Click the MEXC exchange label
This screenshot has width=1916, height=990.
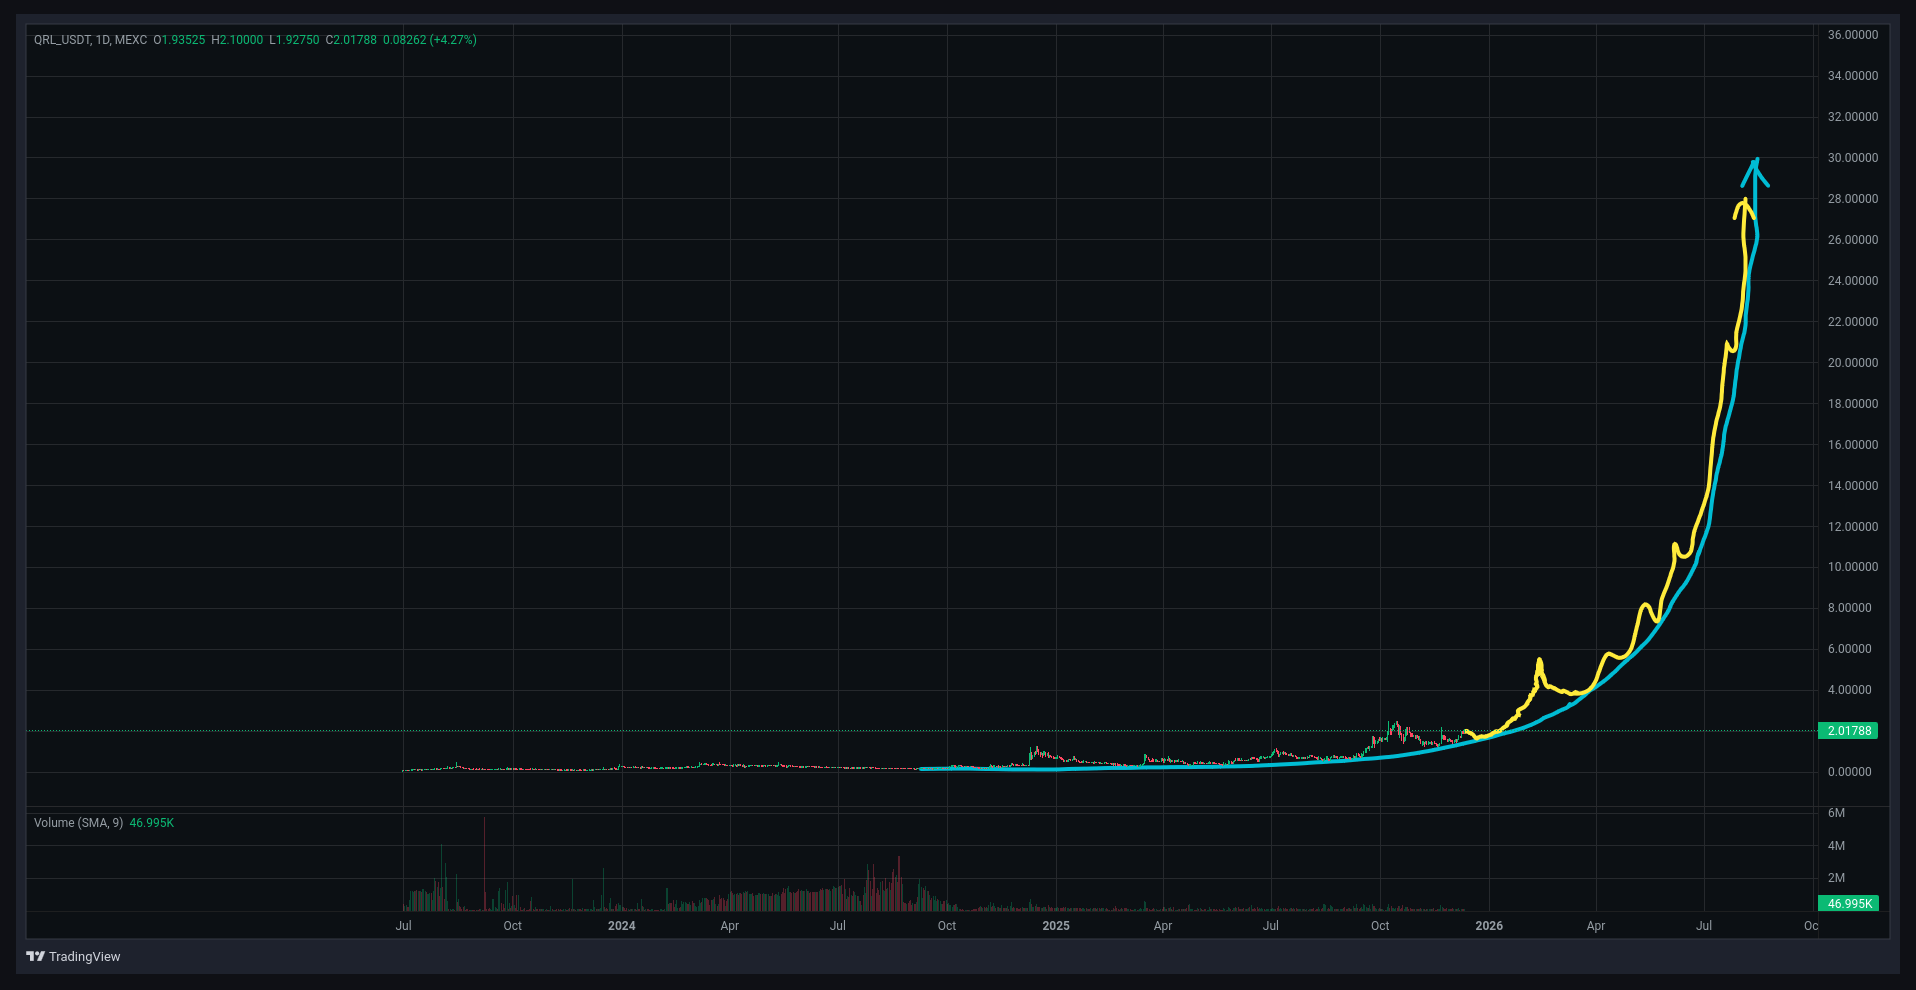point(131,40)
